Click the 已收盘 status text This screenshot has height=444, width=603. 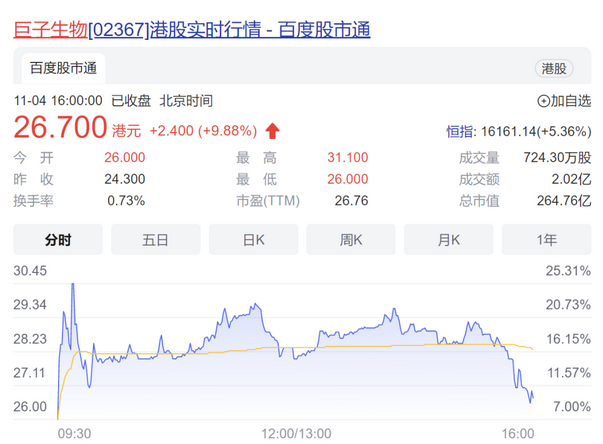[x=131, y=101]
